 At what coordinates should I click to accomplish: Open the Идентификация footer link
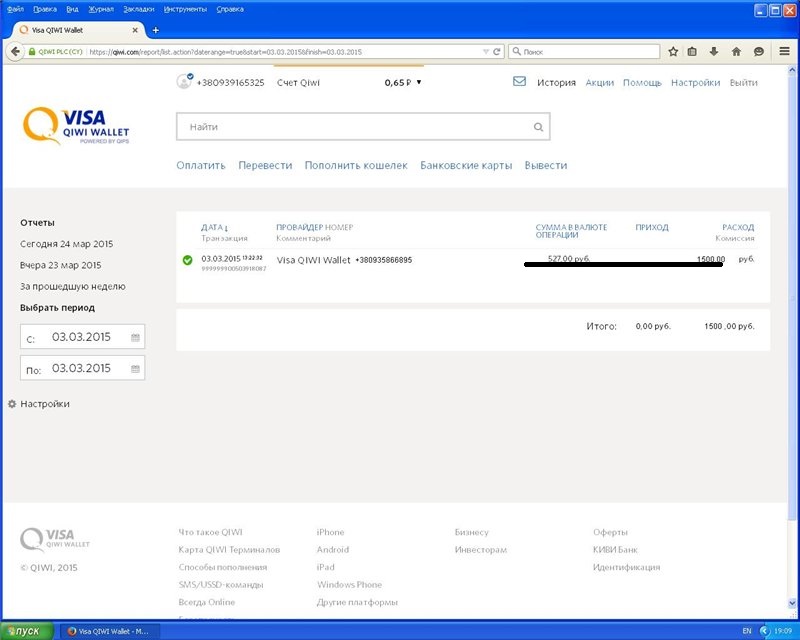pos(627,567)
